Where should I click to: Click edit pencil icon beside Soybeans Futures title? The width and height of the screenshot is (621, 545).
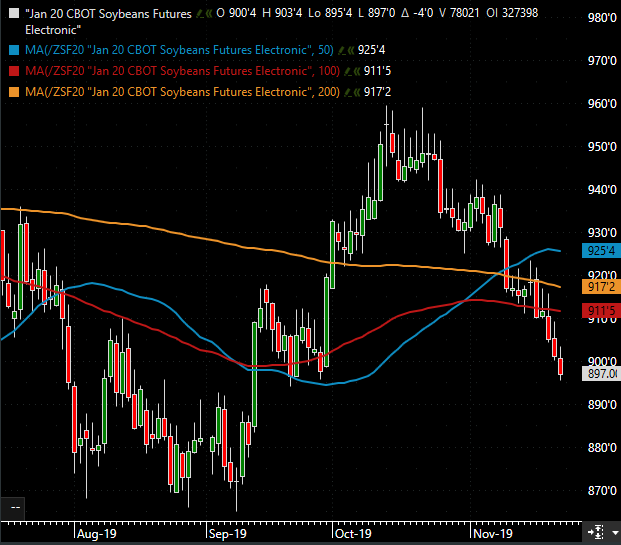[200, 14]
